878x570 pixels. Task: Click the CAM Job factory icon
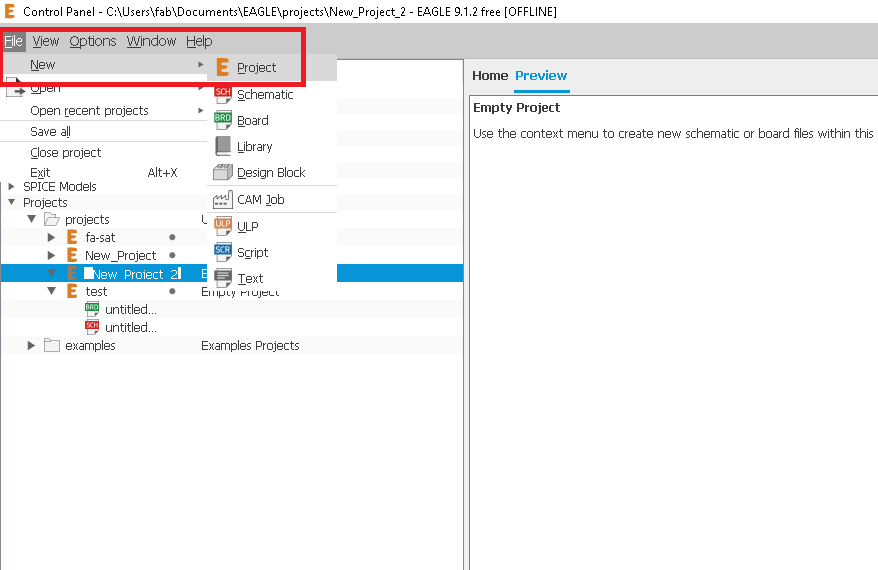(x=222, y=199)
